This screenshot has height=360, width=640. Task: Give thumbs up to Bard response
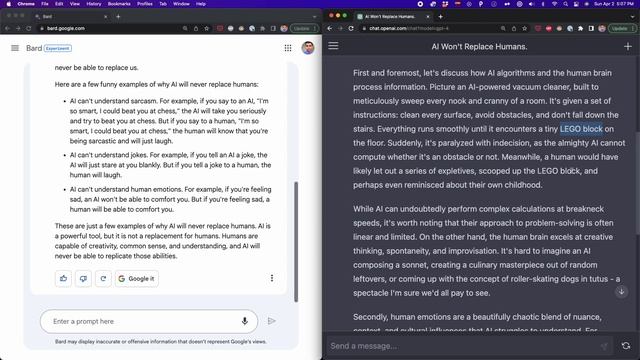[63, 278]
